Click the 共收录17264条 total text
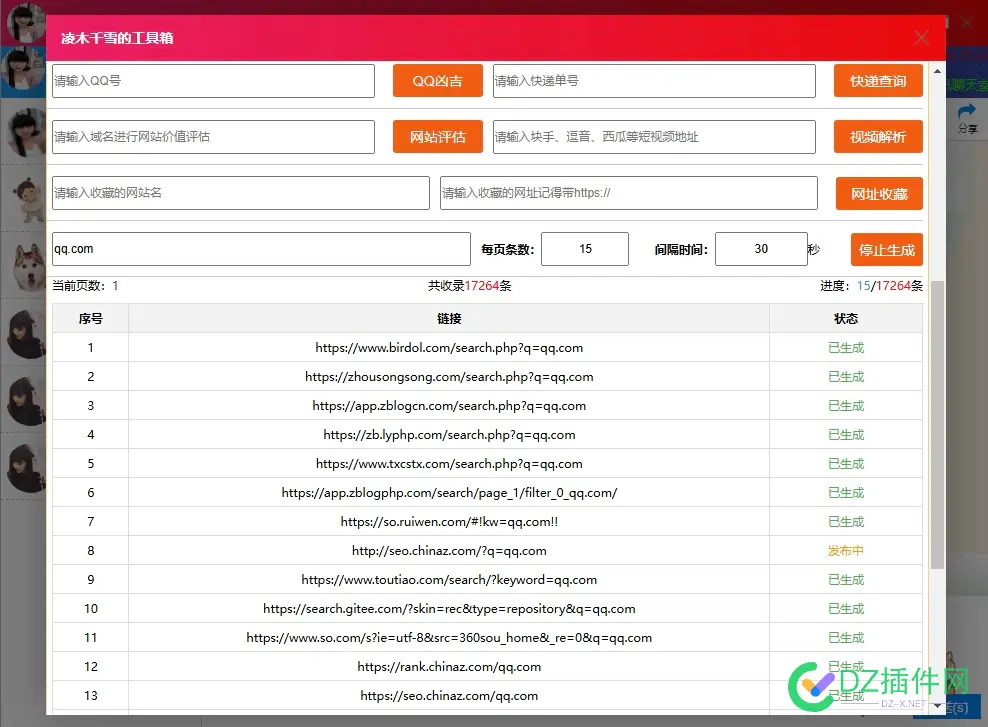Screen dimensions: 988x727 click(x=469, y=286)
